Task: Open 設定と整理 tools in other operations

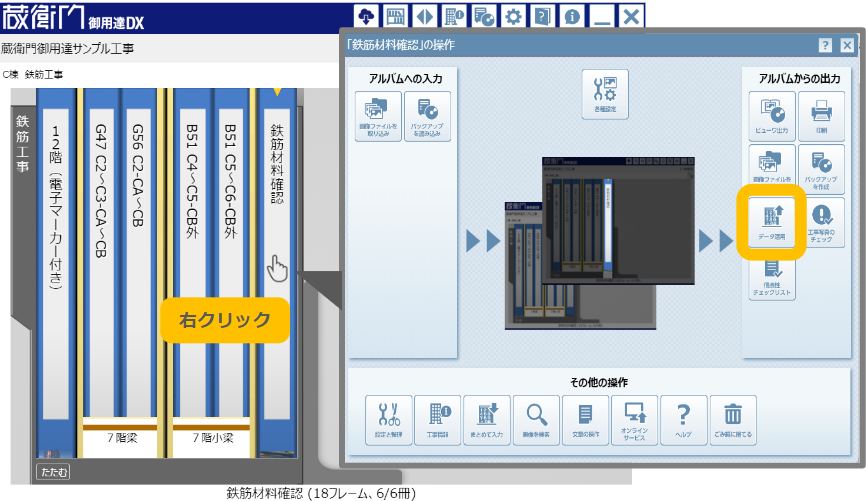Action: point(389,420)
